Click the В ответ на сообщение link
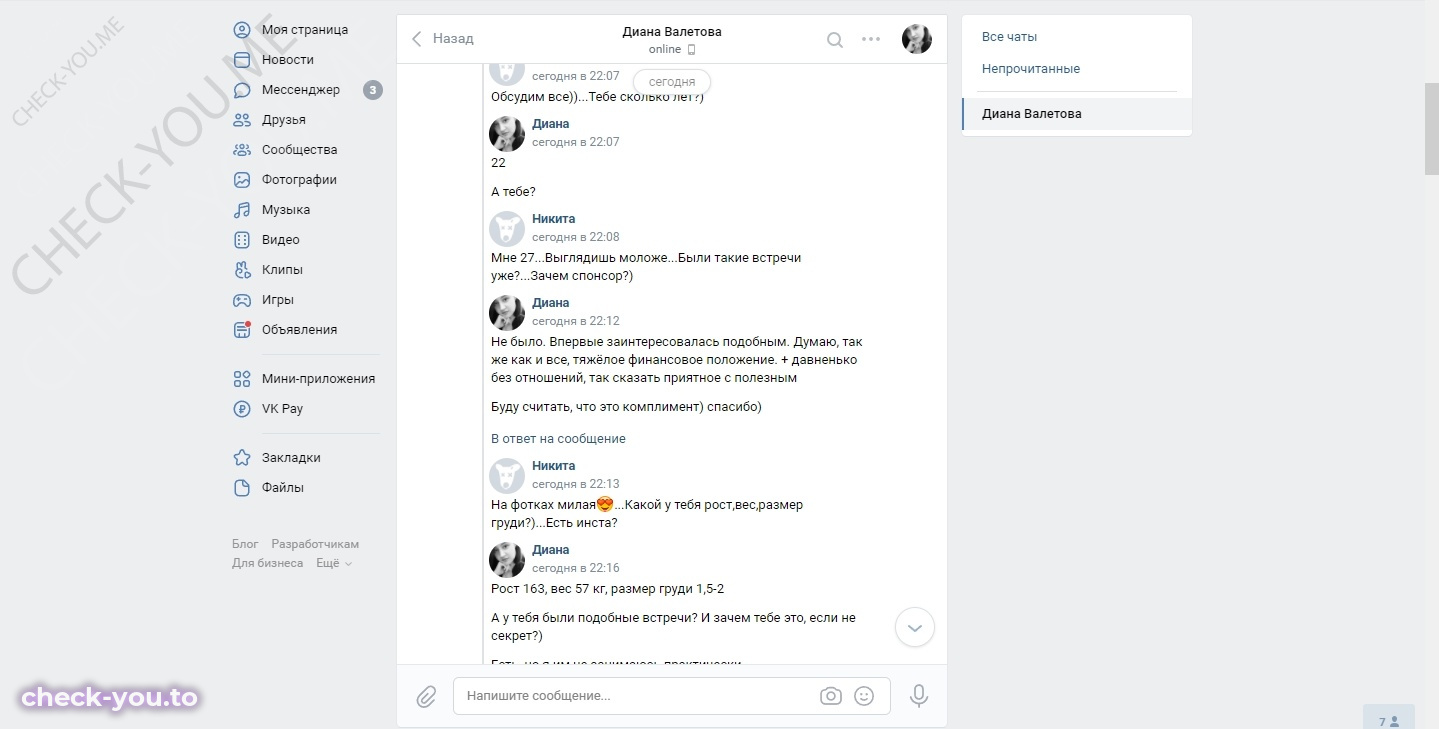Screen dimensions: 1439x729 click(x=558, y=439)
